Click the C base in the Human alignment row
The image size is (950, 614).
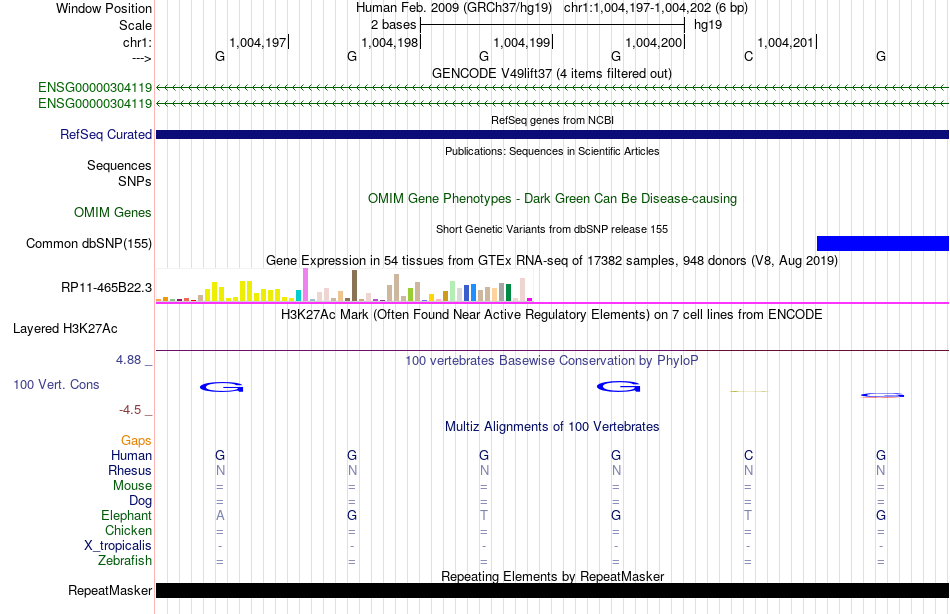[749, 455]
